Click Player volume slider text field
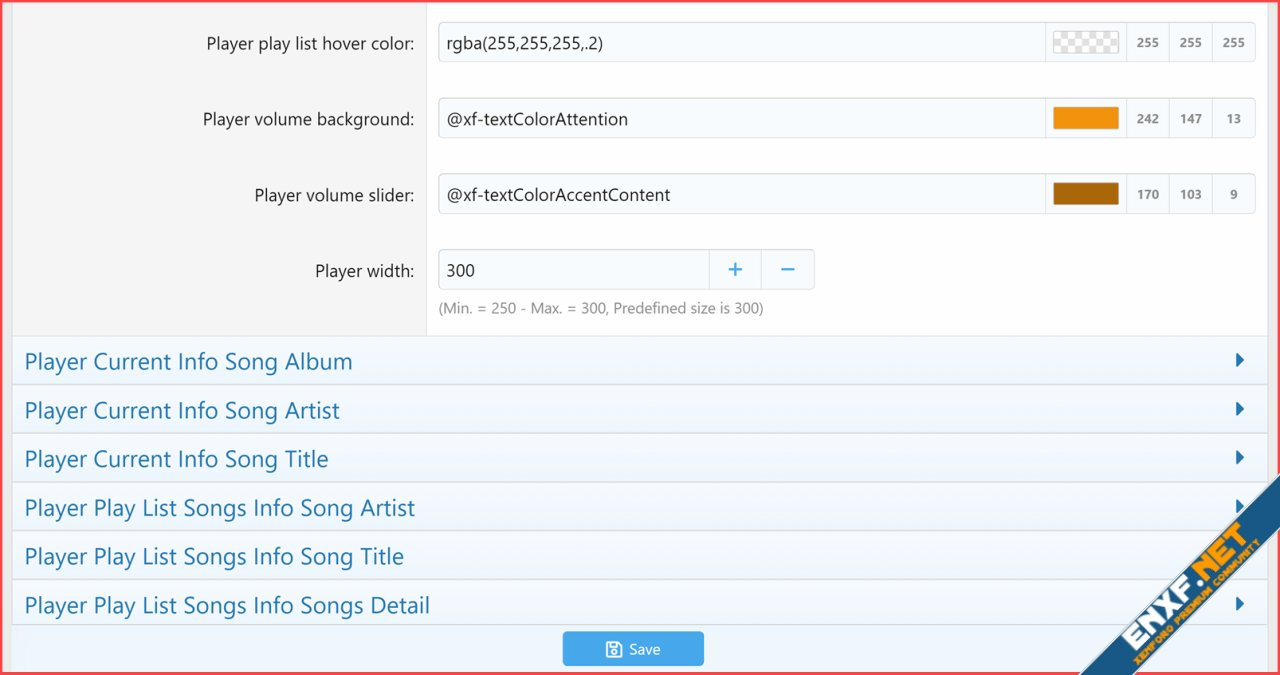The width and height of the screenshot is (1280, 675). click(x=742, y=195)
